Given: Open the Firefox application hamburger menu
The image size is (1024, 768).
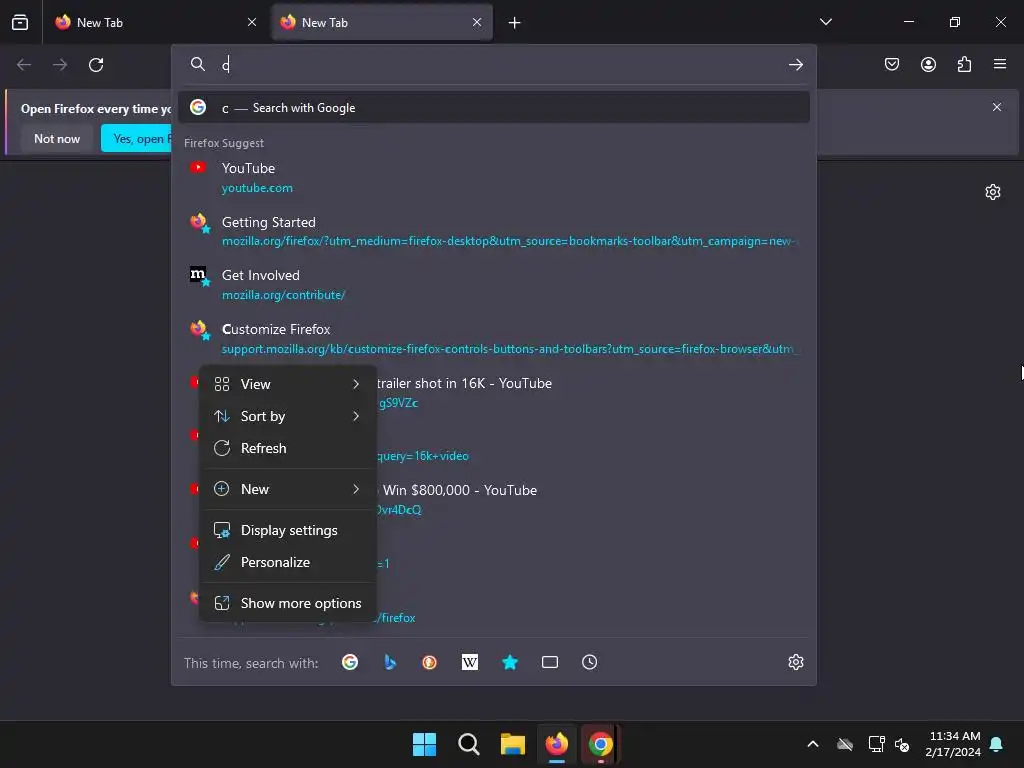Looking at the screenshot, I should coord(999,64).
